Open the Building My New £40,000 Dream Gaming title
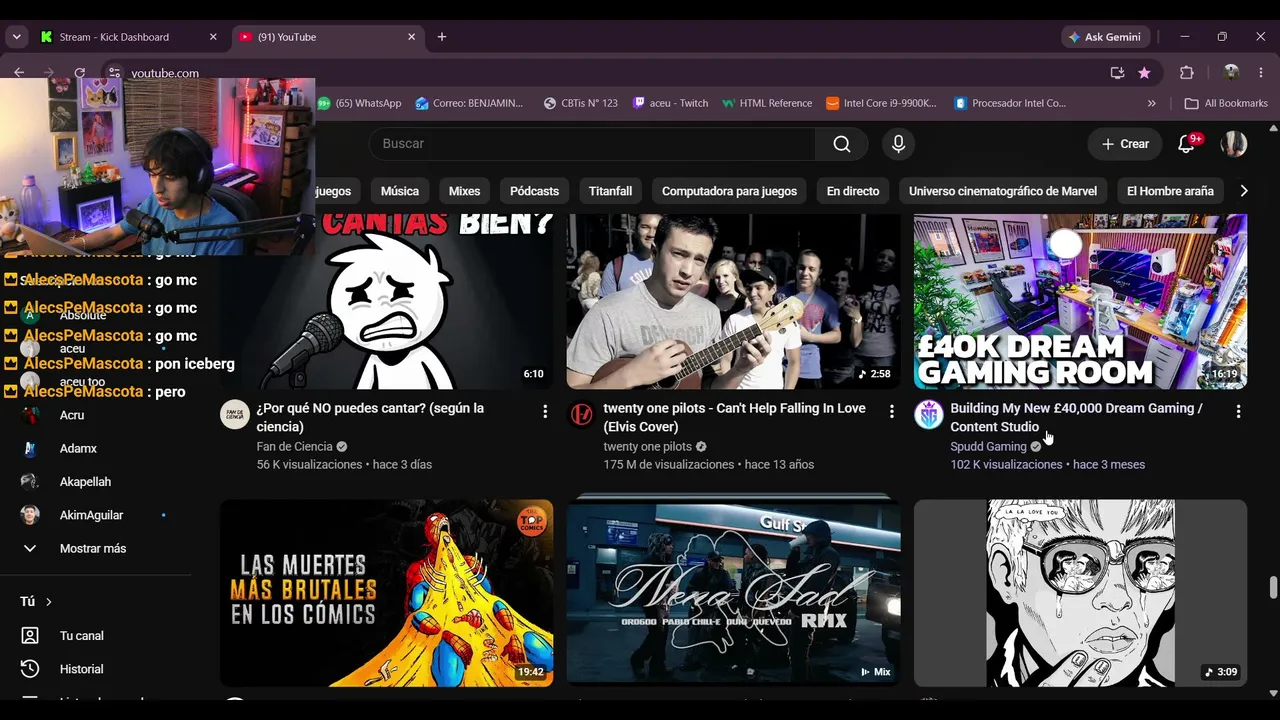1280x720 pixels. (x=1077, y=417)
